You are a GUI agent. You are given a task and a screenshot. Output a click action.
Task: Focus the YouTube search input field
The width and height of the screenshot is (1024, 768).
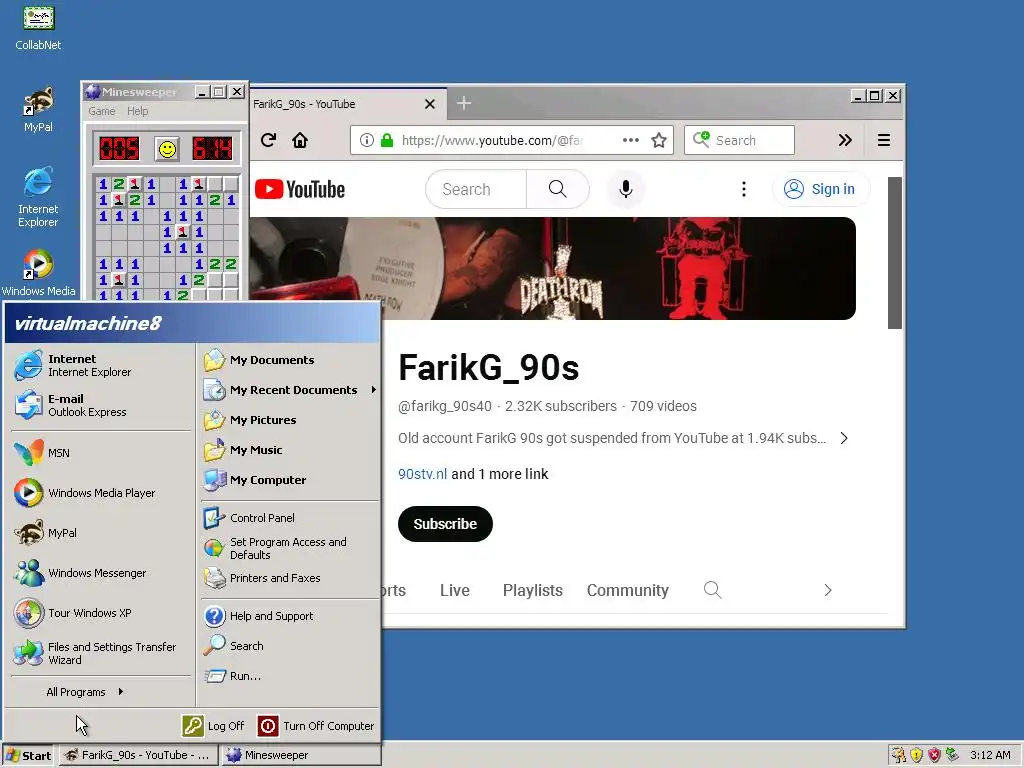coord(477,189)
